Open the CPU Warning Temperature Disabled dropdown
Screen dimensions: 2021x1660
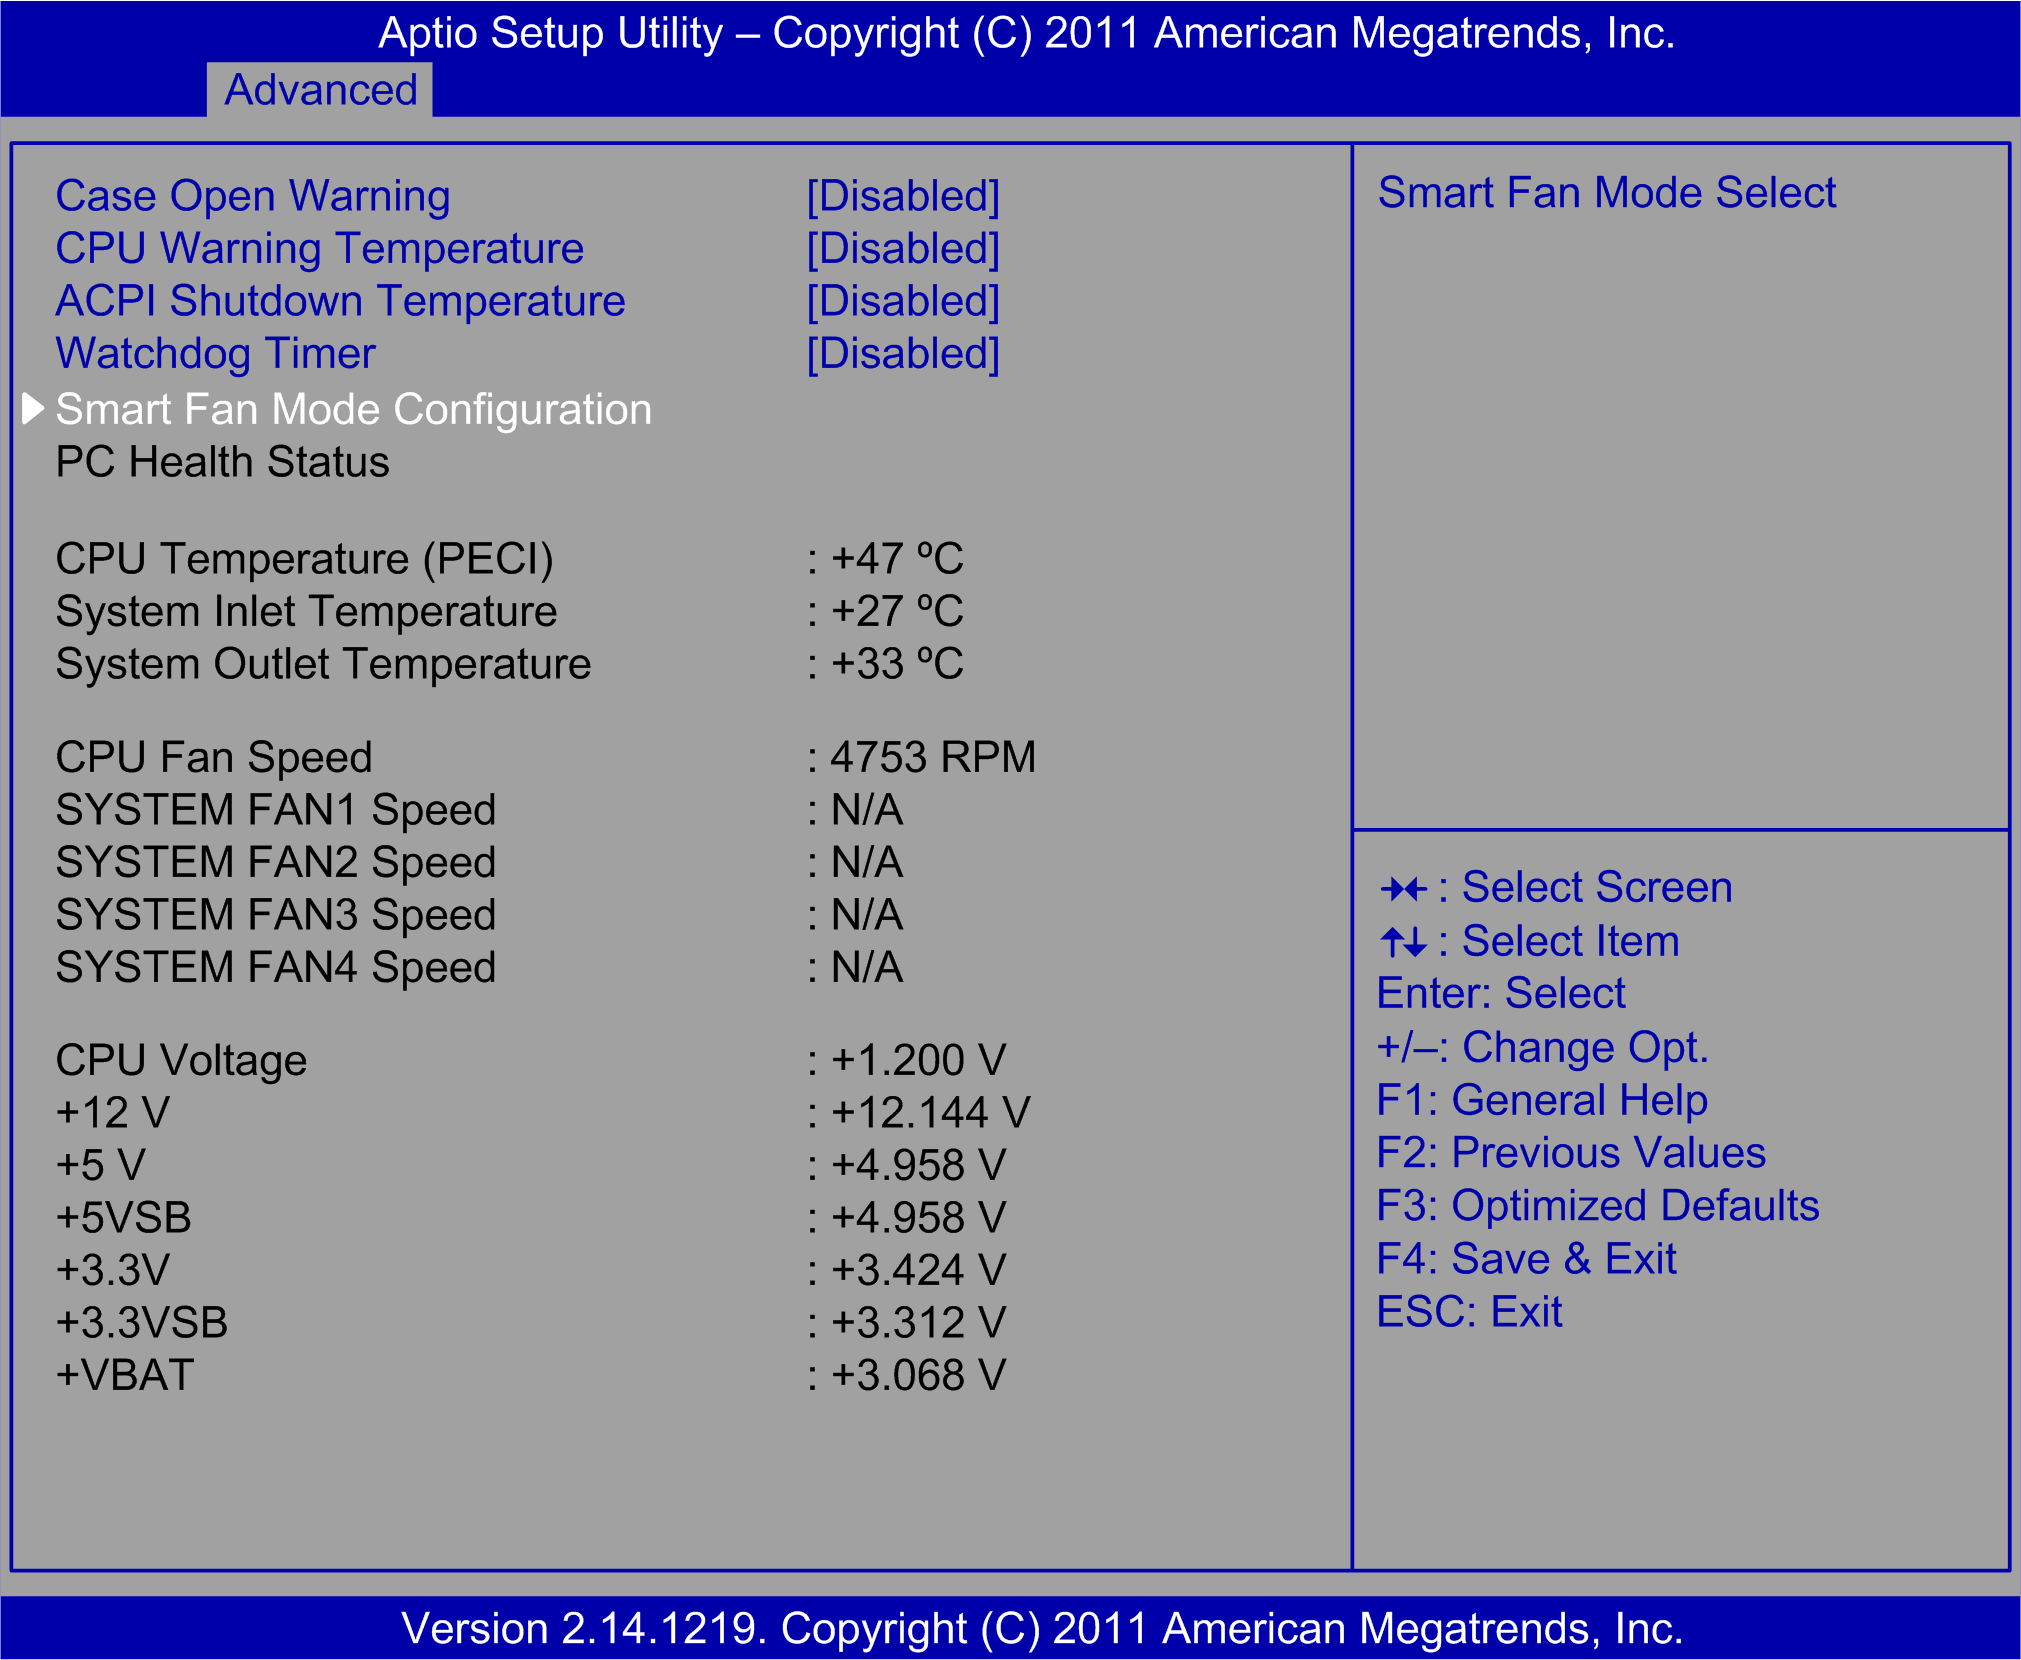coord(902,248)
